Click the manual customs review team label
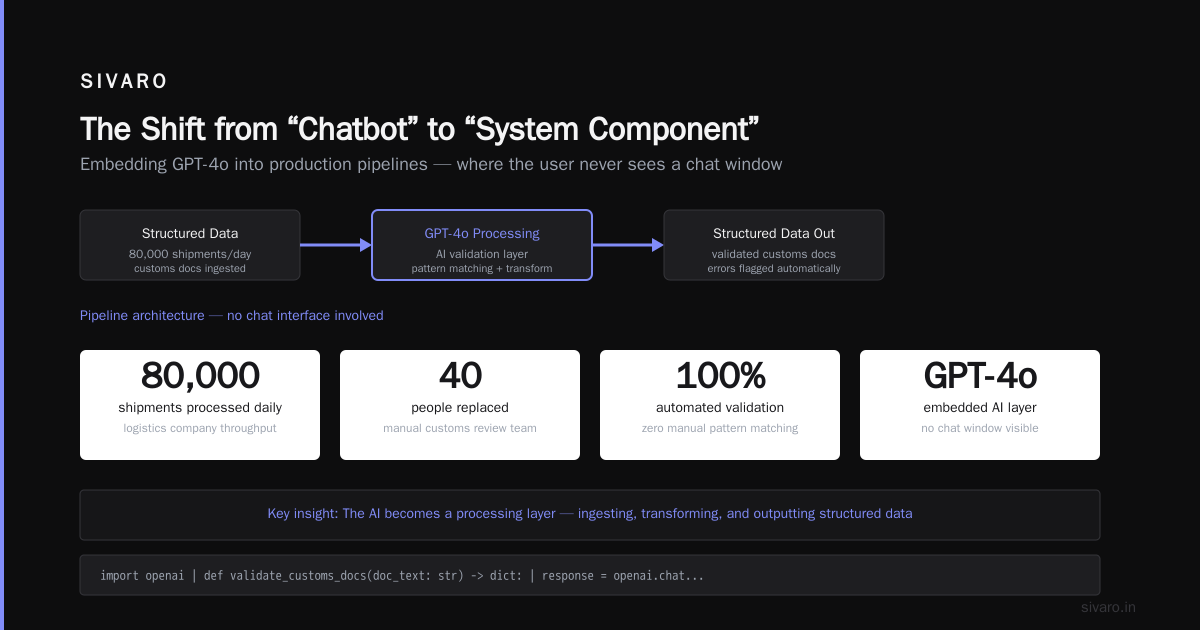The width and height of the screenshot is (1200, 630). tap(460, 428)
